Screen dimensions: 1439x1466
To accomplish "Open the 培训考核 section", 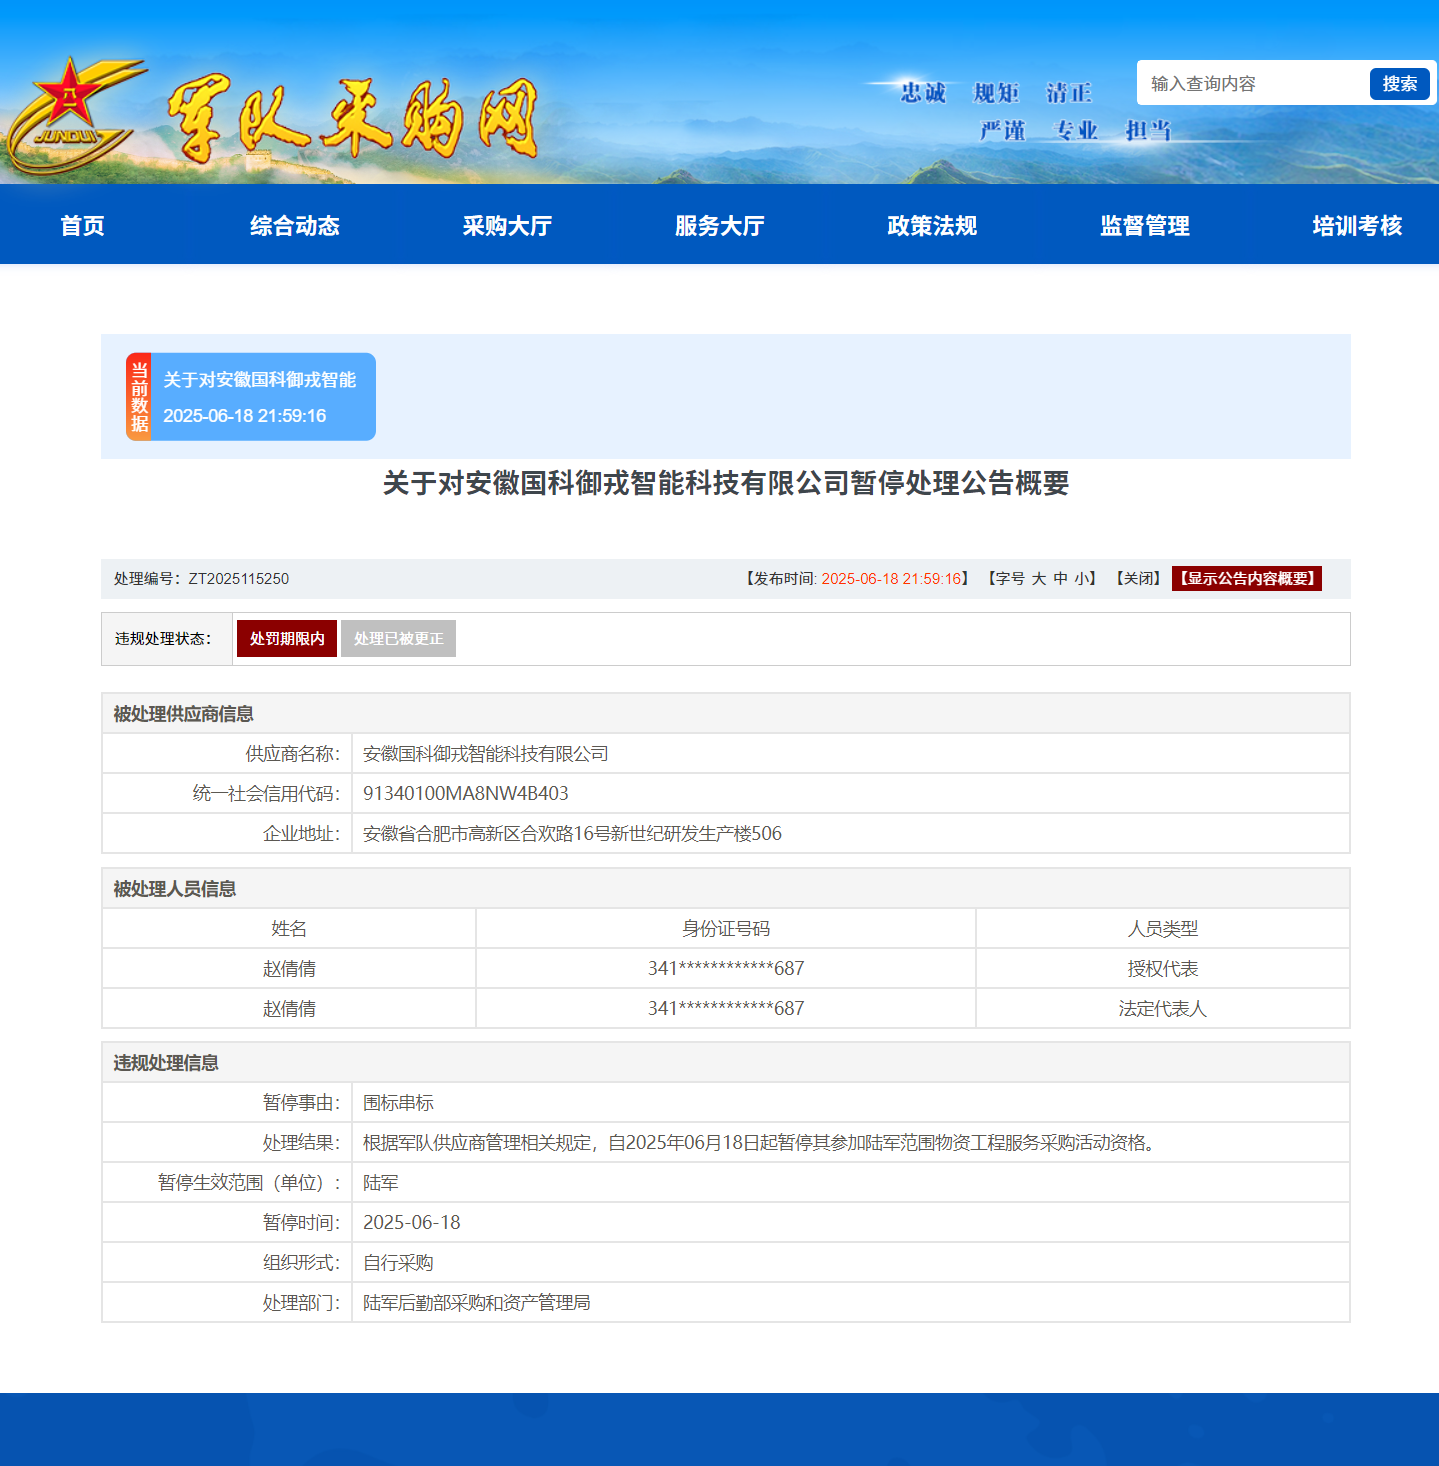I will point(1355,225).
